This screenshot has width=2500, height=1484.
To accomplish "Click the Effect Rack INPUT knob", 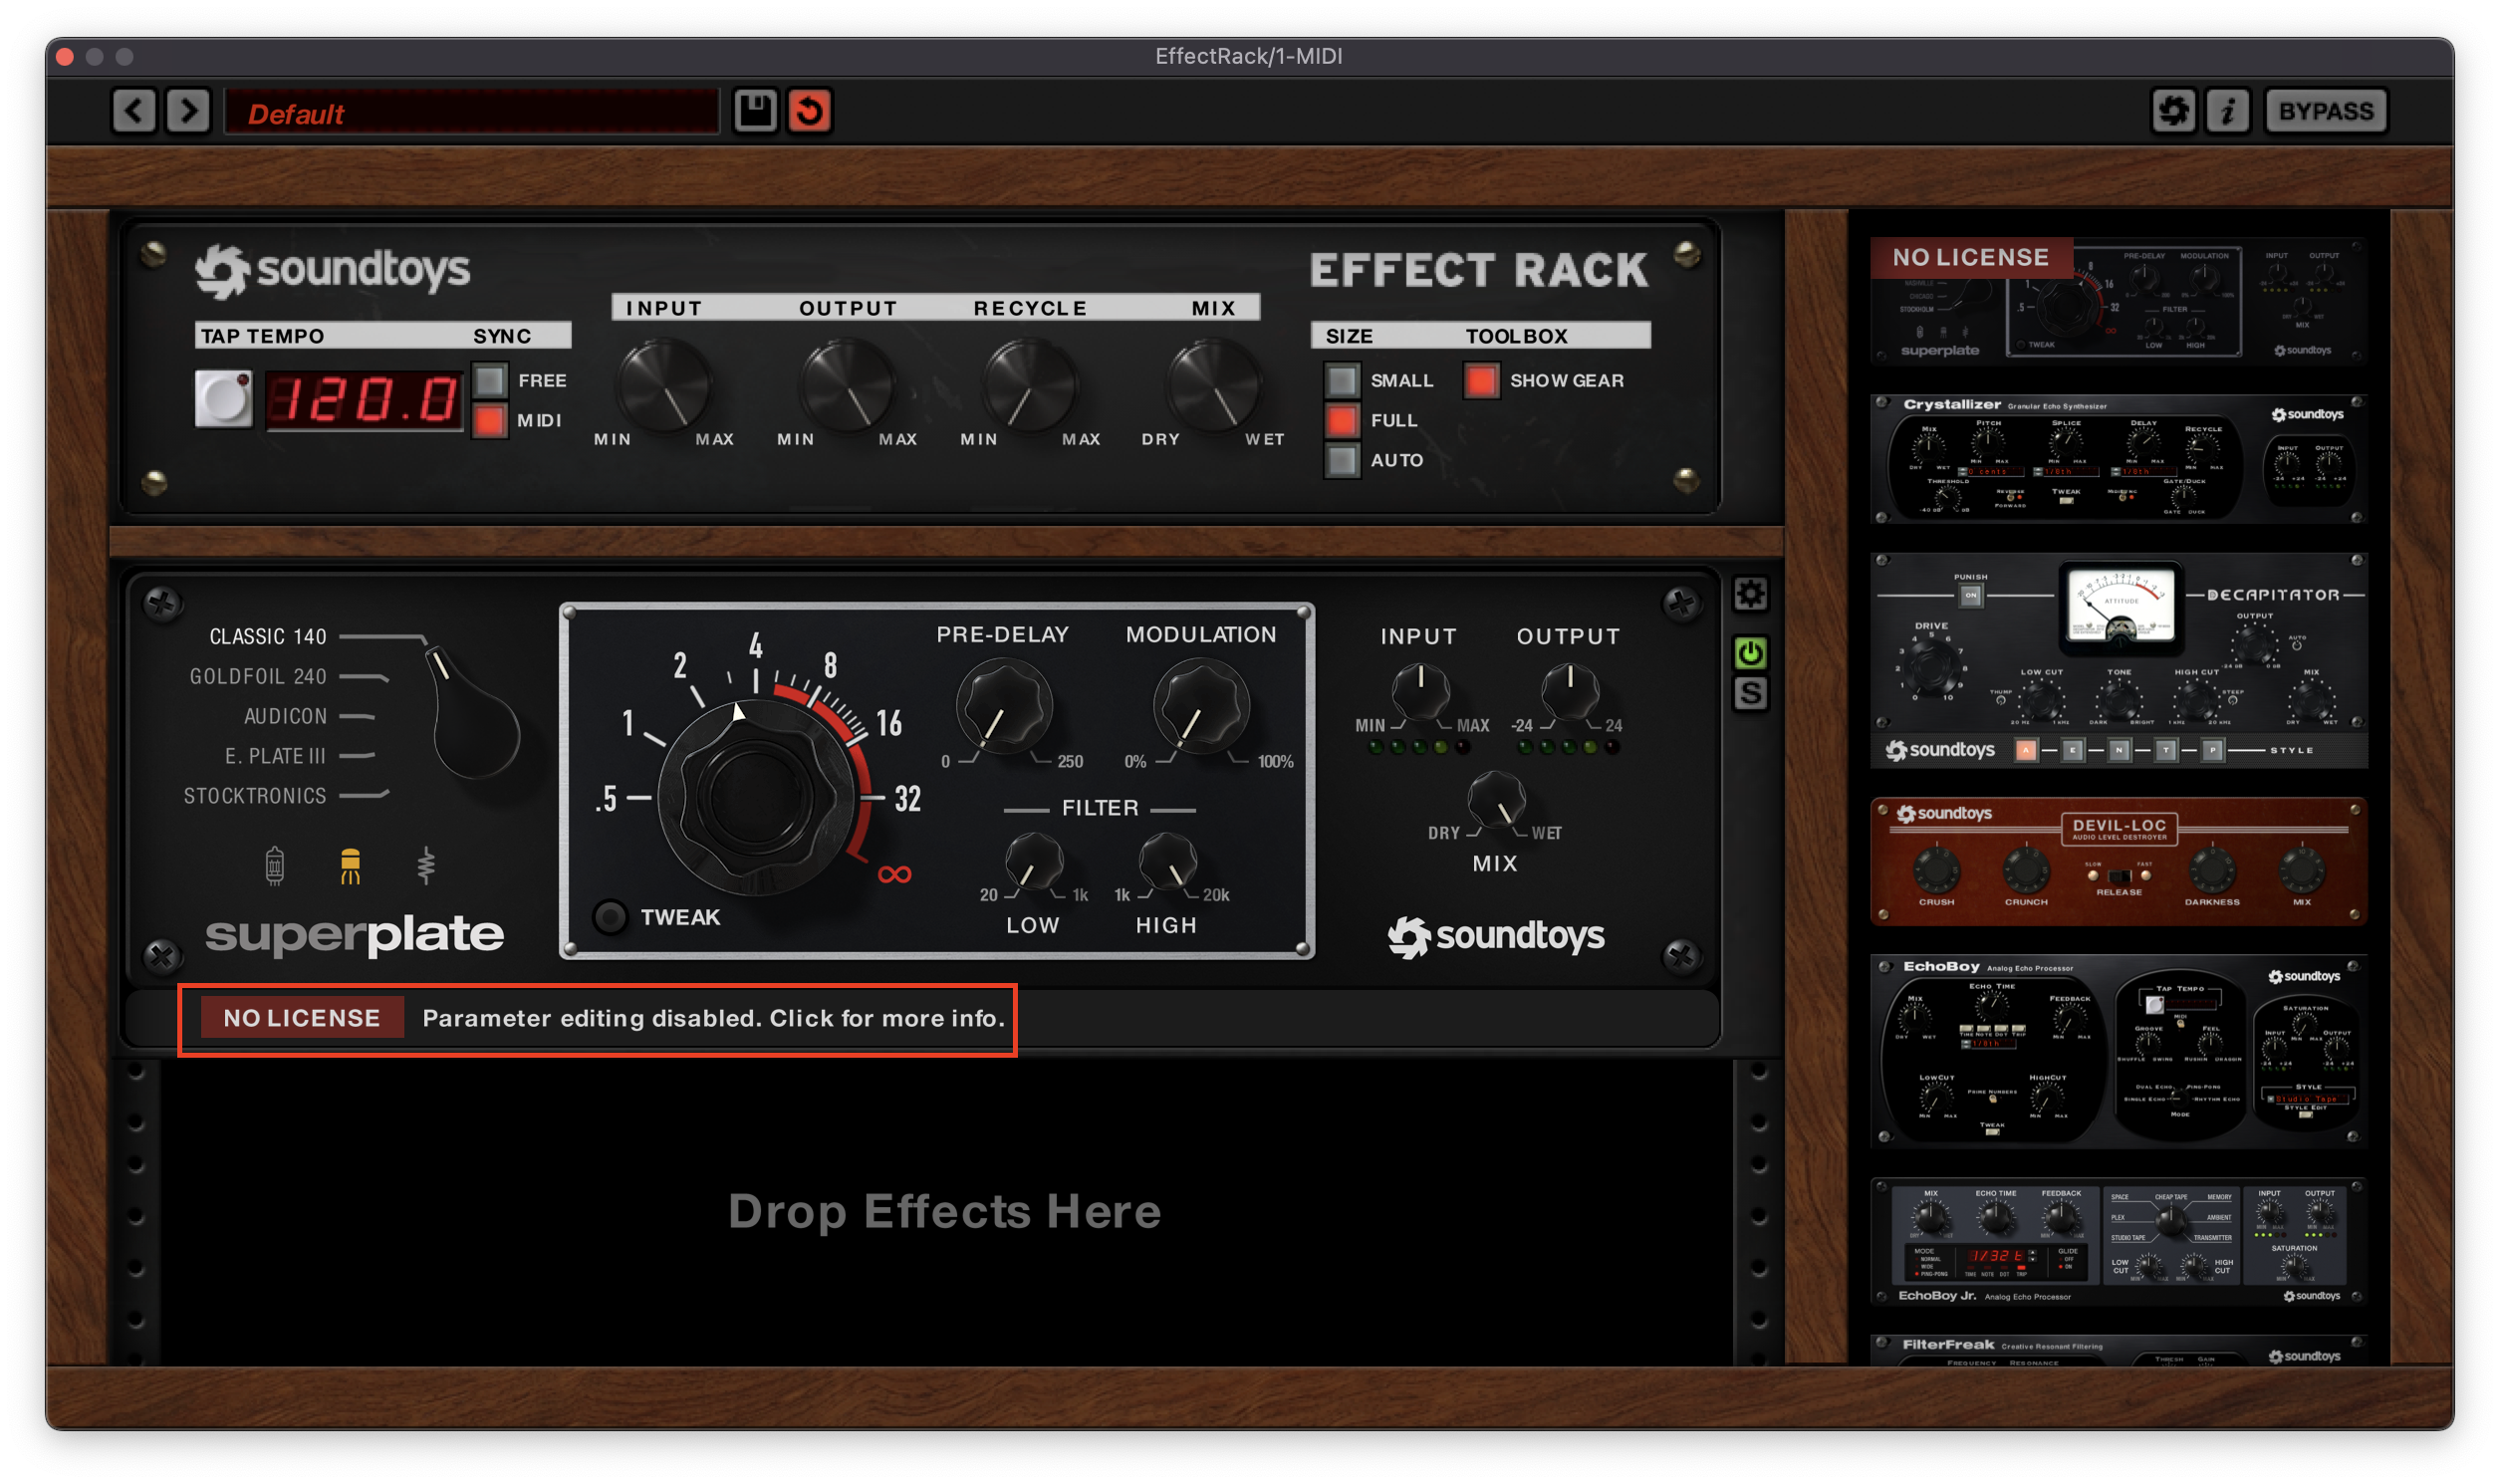I will click(664, 385).
